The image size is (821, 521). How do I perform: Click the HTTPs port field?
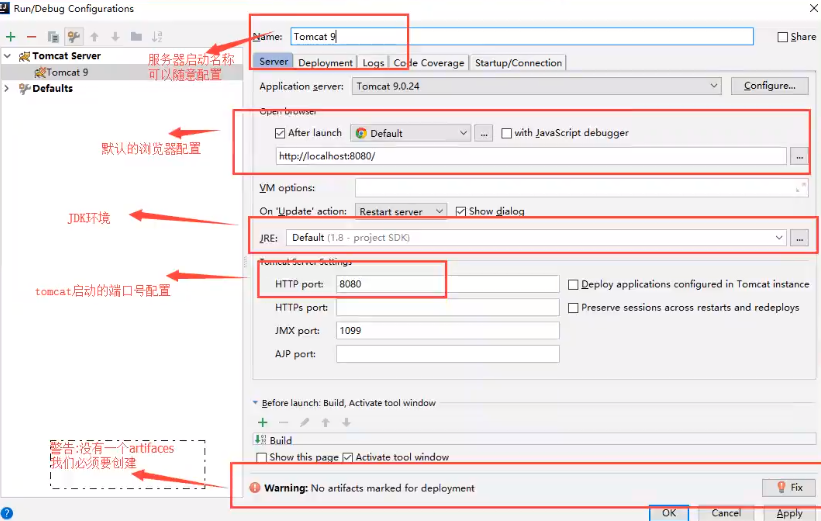[x=448, y=307]
